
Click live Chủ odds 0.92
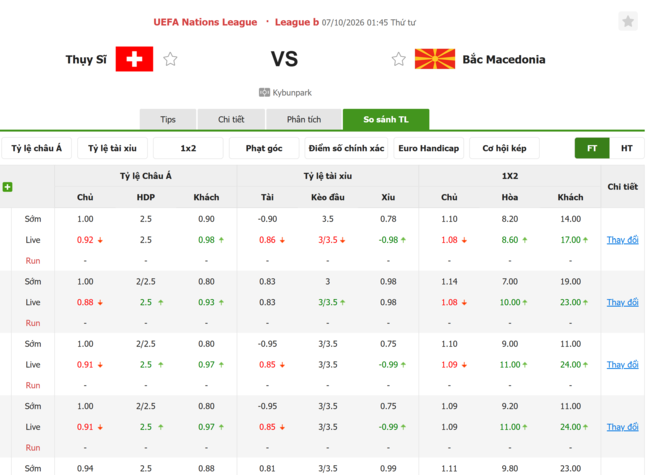[85, 240]
